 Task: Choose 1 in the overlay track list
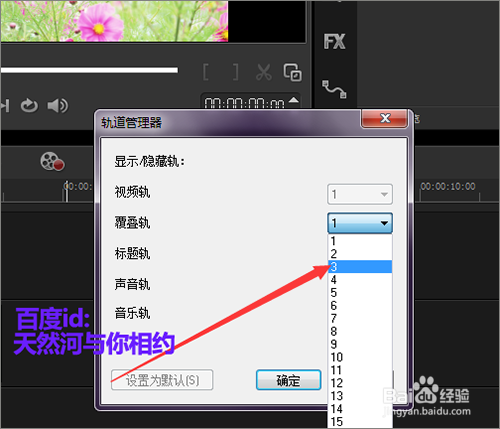(360, 241)
